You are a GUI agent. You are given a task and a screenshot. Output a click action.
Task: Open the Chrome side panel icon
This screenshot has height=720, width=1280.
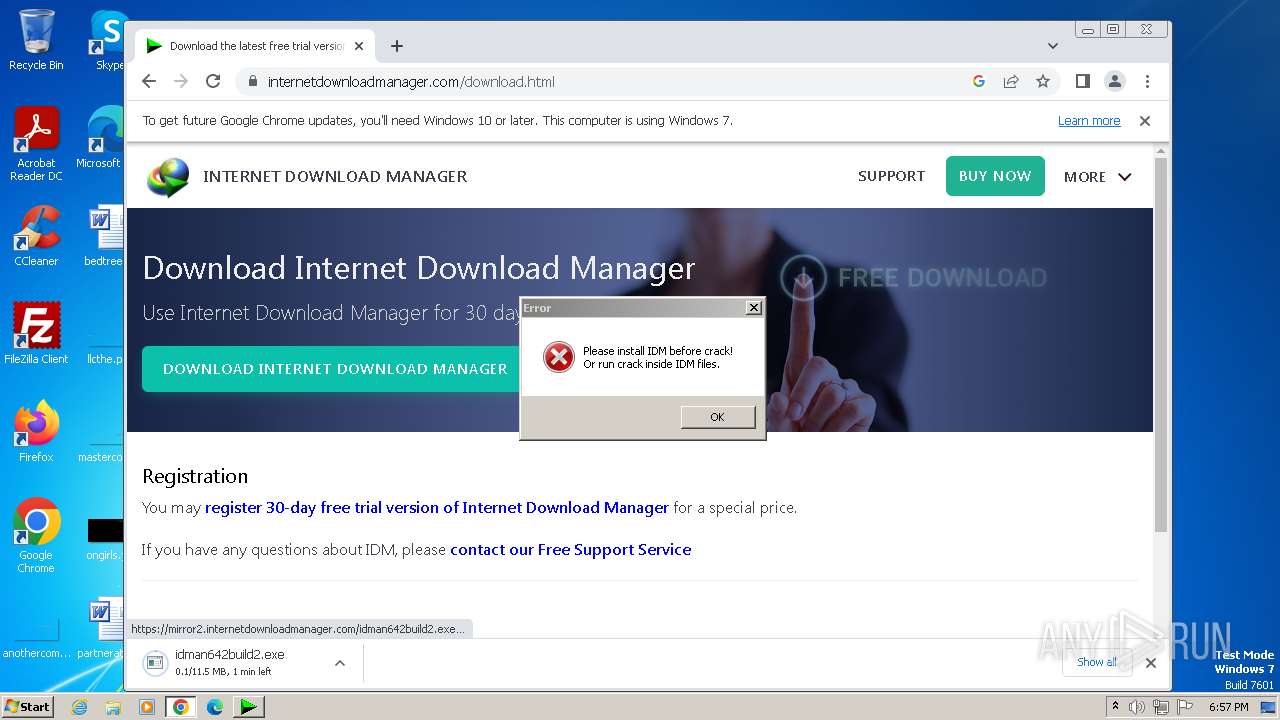[x=1082, y=81]
